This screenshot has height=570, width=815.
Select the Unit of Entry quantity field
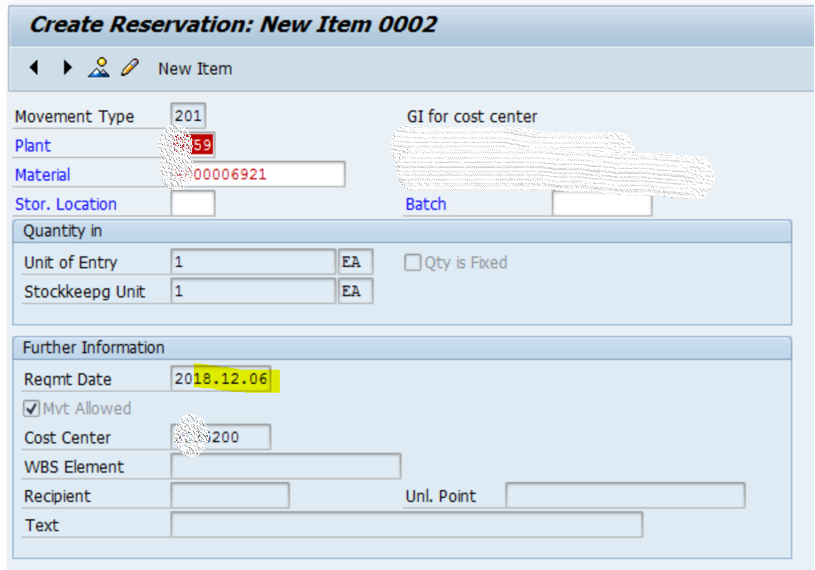click(x=253, y=262)
